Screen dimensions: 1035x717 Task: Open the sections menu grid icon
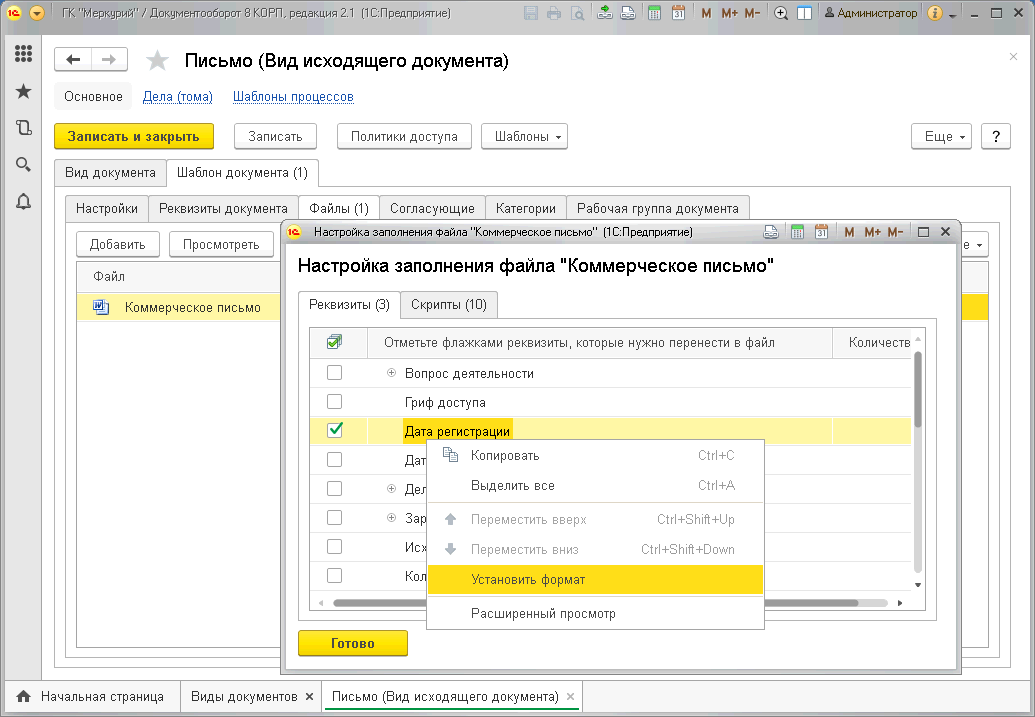[x=23, y=53]
